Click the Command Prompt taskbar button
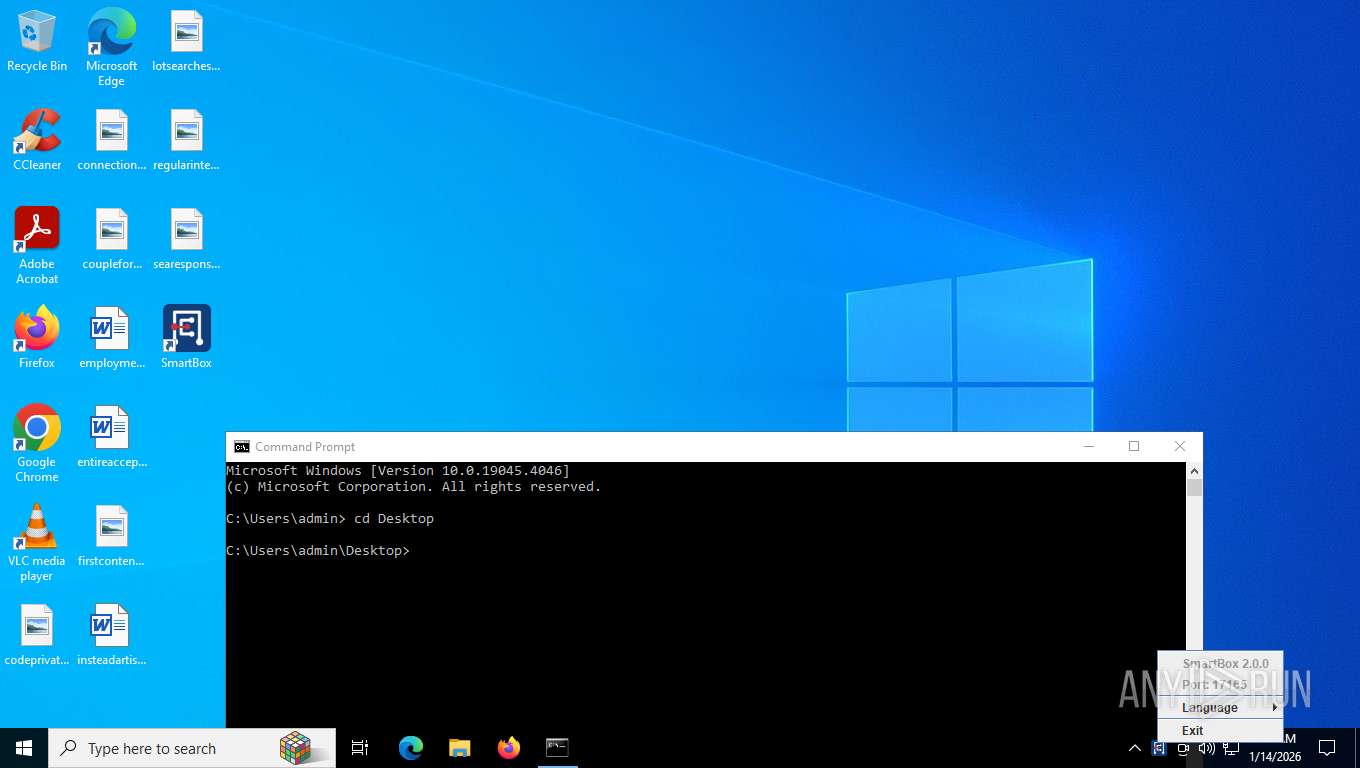This screenshot has width=1360, height=768. coord(557,748)
